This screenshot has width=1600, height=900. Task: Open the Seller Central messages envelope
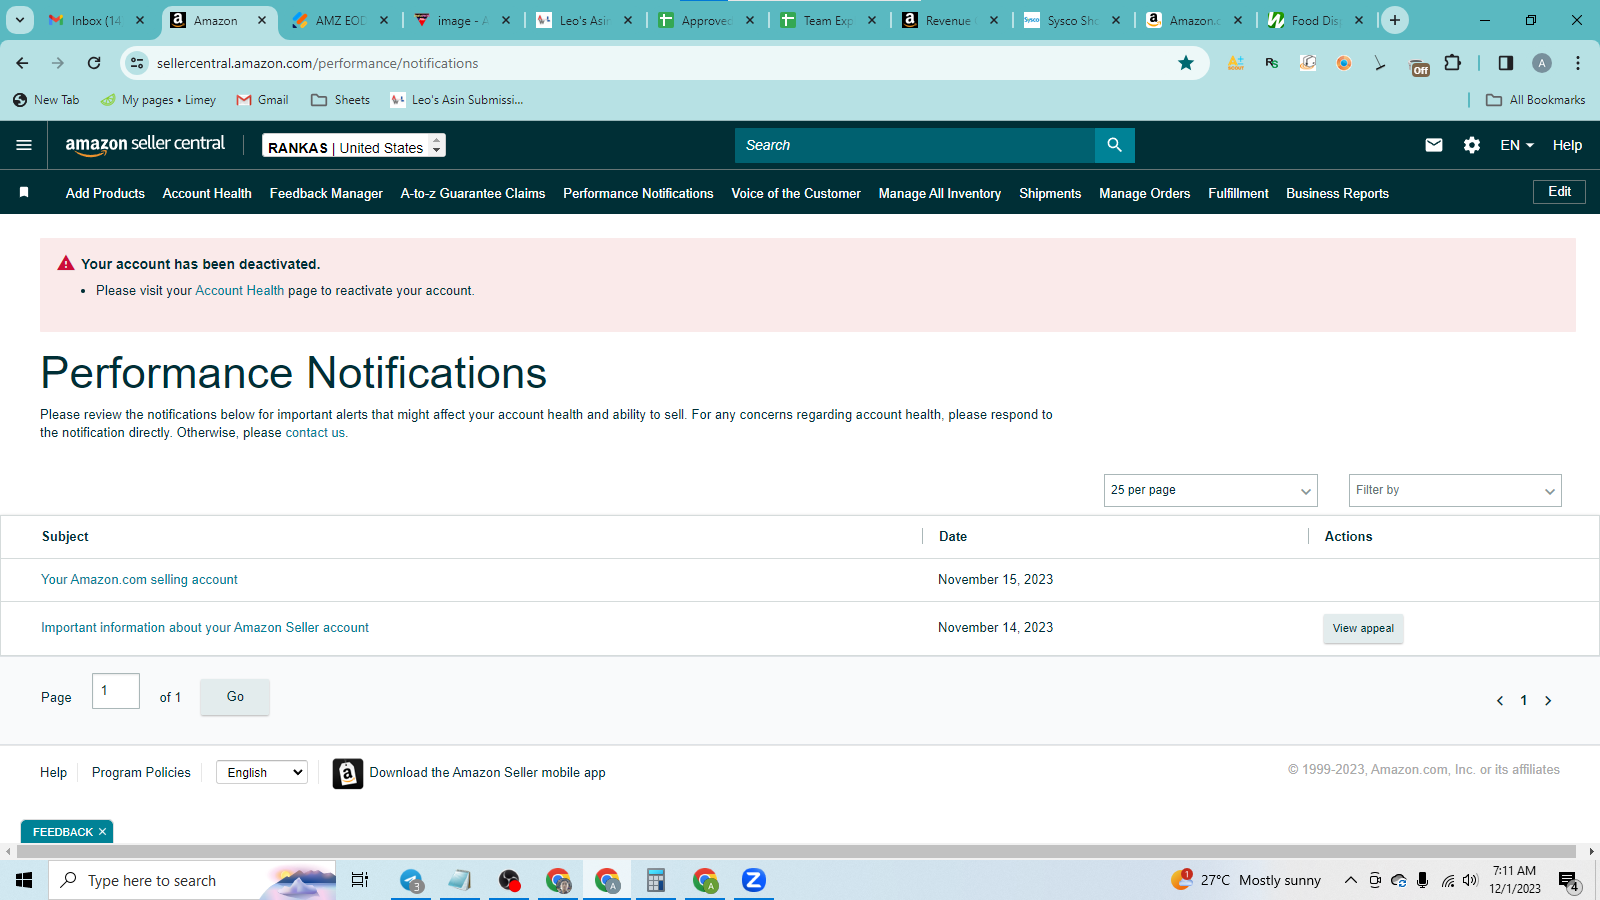coord(1434,145)
